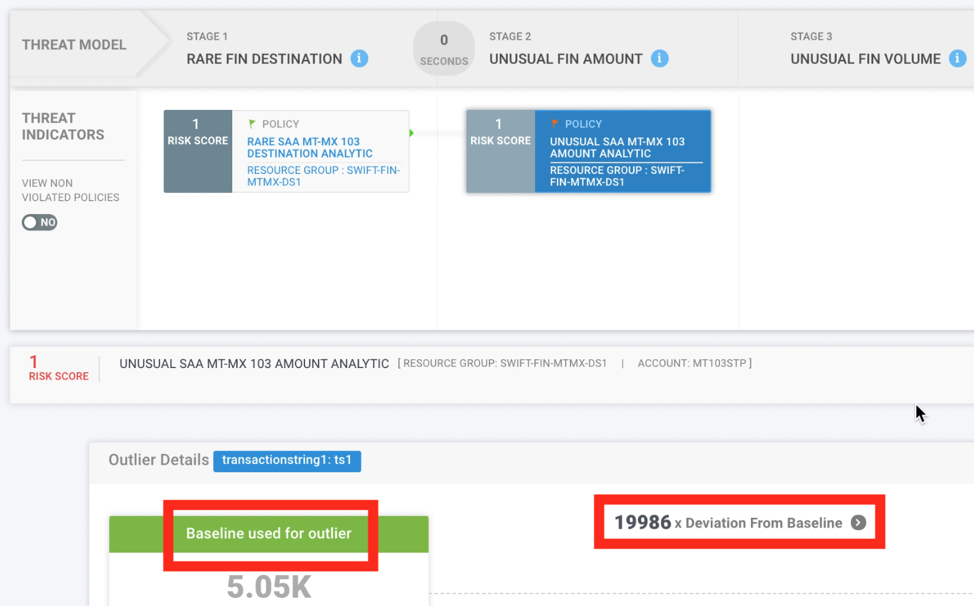This screenshot has height=606, width=974.
Task: Select Unusual SAA MT-MX 103 Amount Analytic card
Action: pyautogui.click(x=622, y=148)
